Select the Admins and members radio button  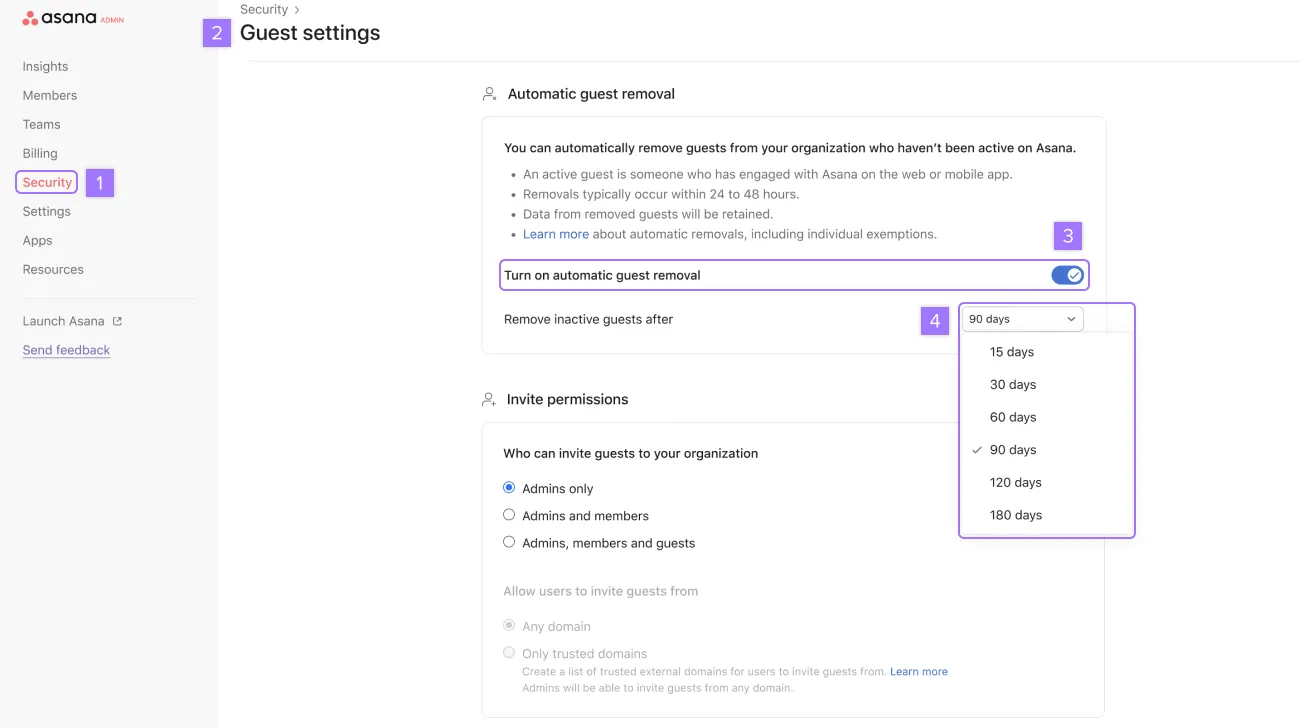(x=509, y=515)
